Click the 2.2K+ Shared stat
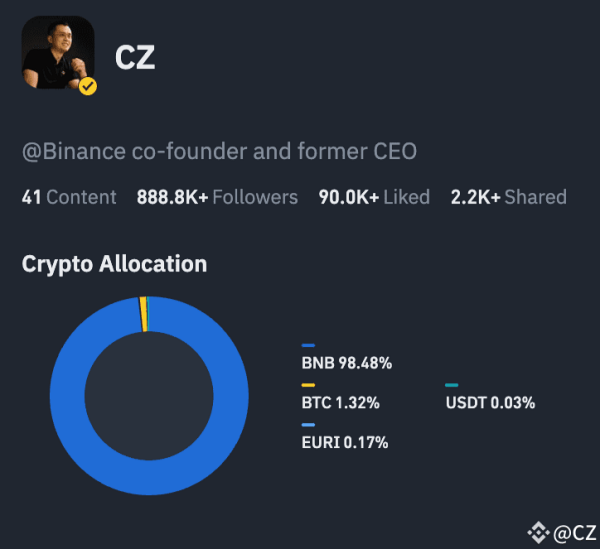 (509, 197)
